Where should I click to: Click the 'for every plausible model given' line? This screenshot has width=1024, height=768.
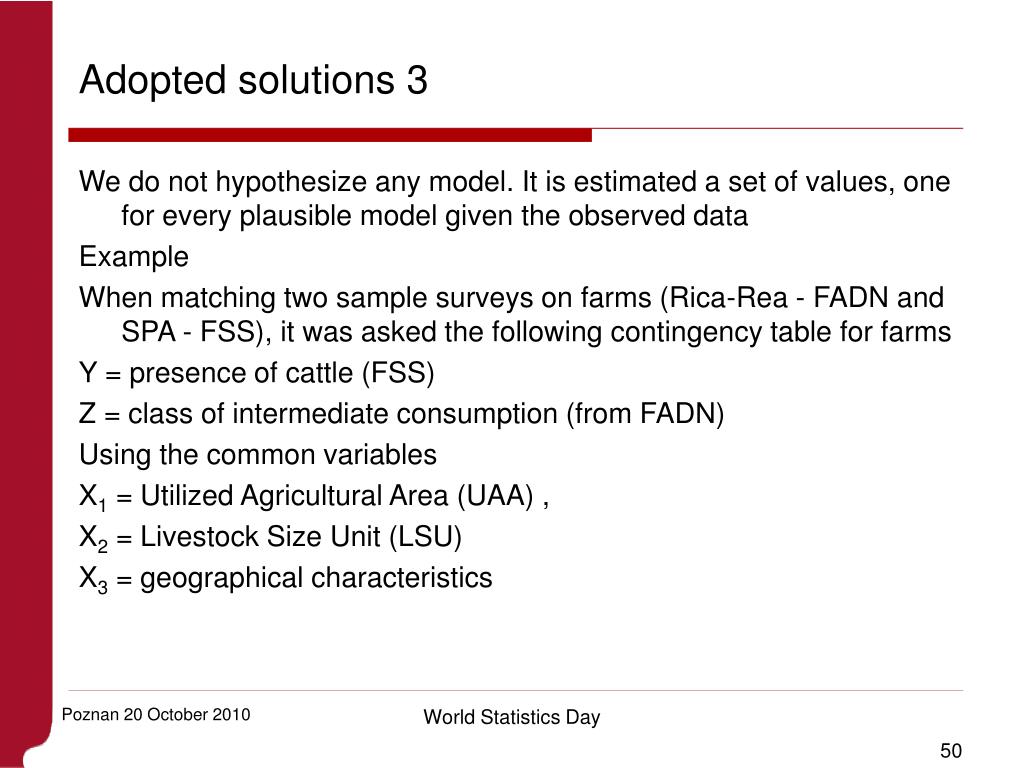pos(434,216)
